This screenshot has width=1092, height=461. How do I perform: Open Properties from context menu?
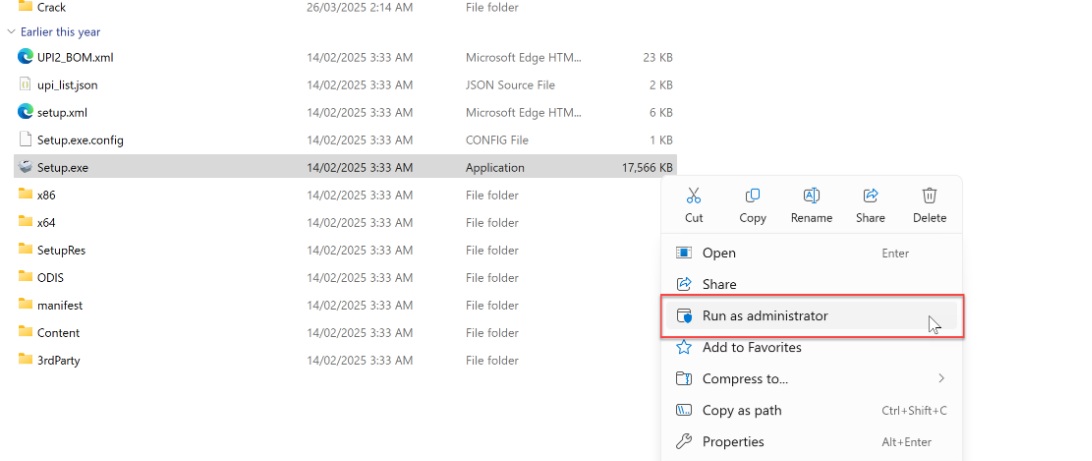732,442
